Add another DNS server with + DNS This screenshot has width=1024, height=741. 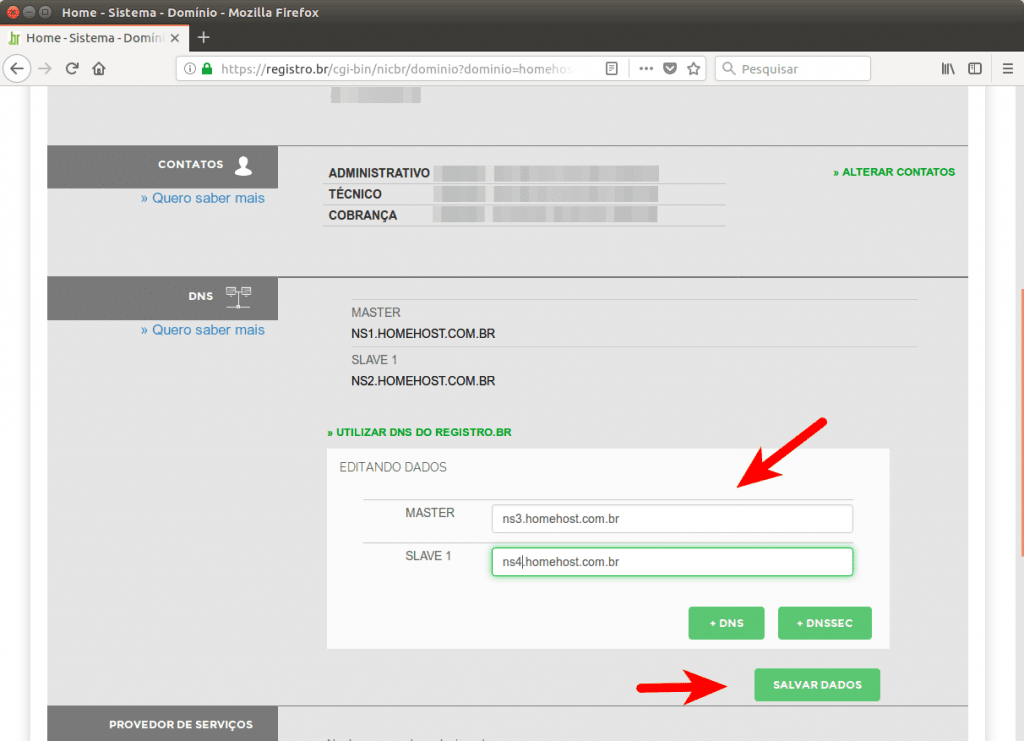tap(726, 623)
